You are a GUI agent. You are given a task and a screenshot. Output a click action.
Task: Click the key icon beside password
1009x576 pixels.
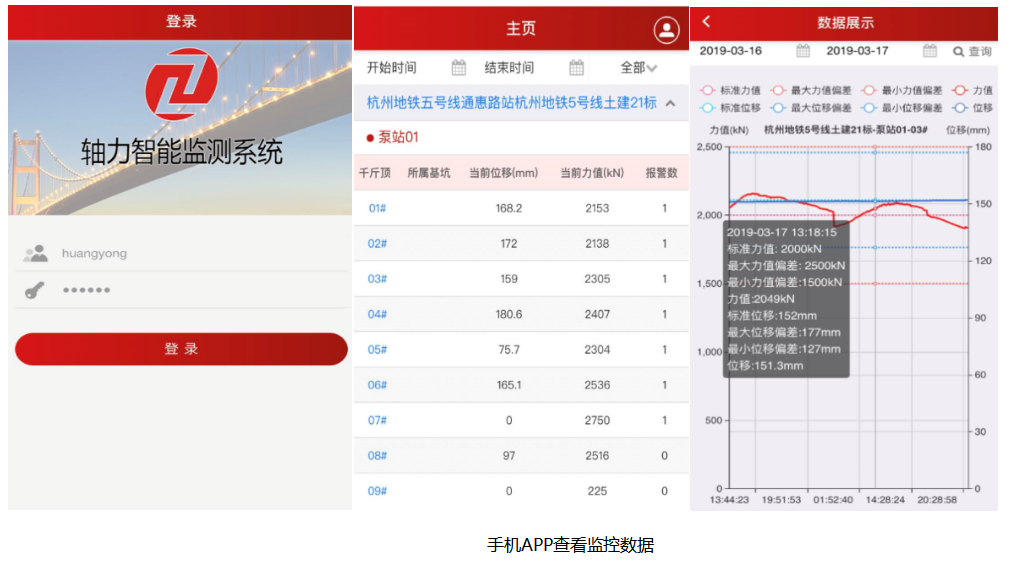click(x=34, y=290)
